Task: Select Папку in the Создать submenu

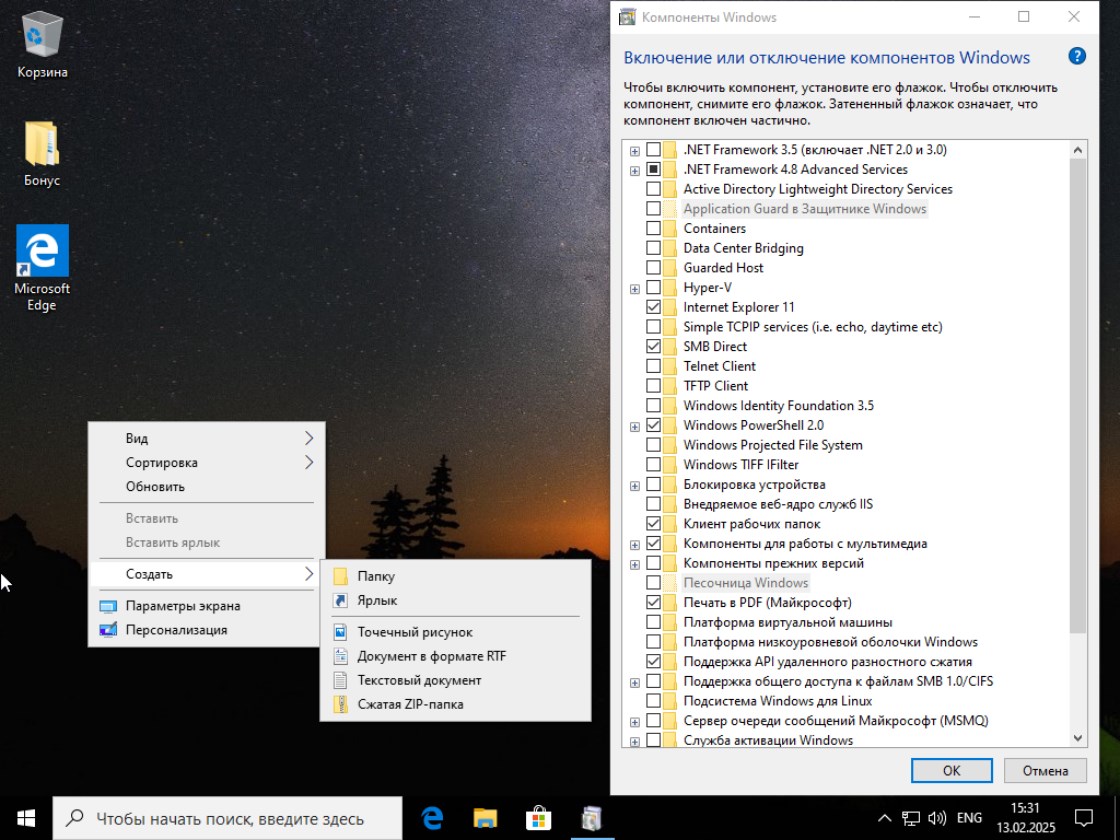Action: [376, 576]
